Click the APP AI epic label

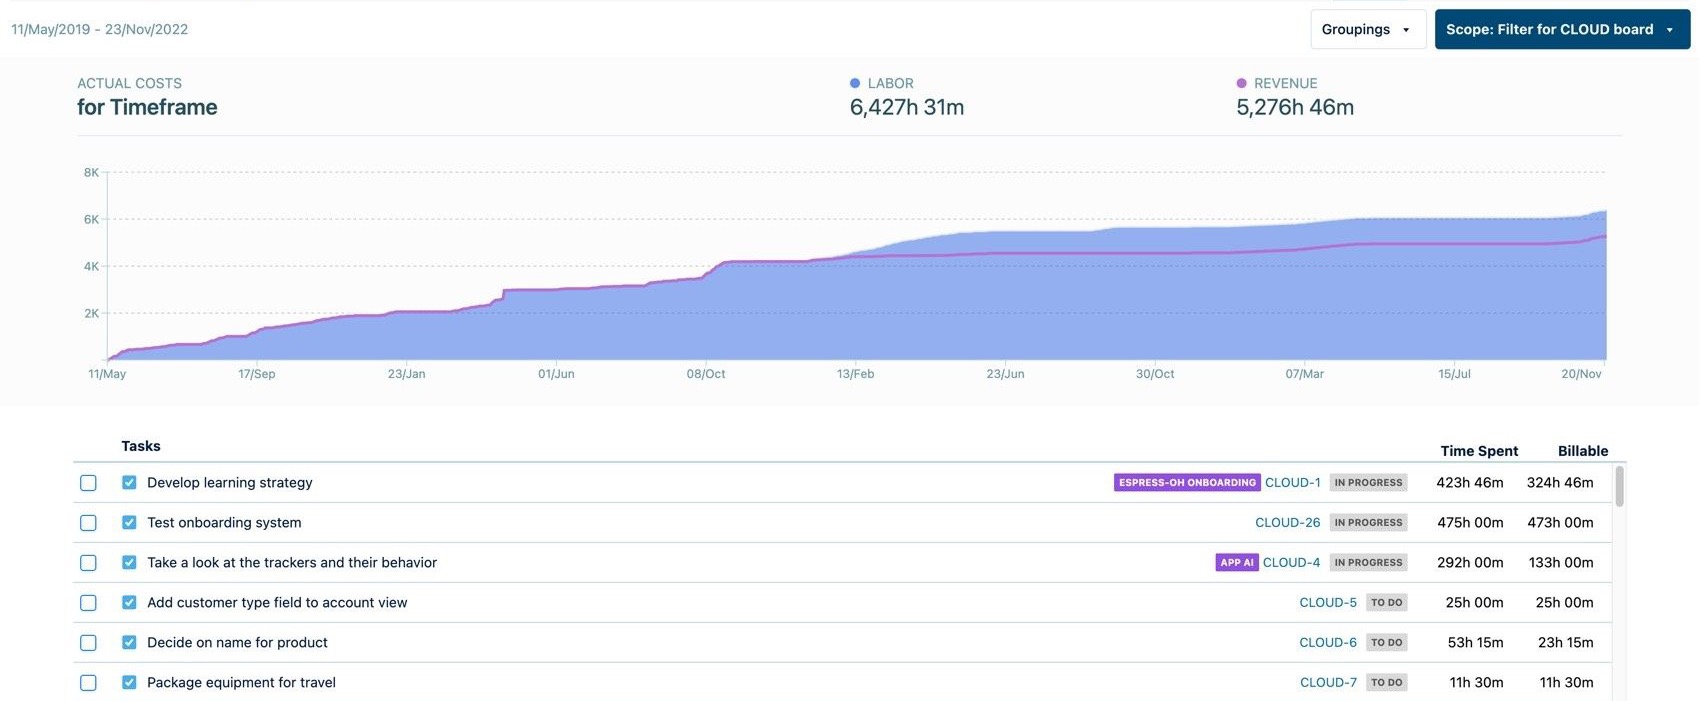click(x=1236, y=562)
